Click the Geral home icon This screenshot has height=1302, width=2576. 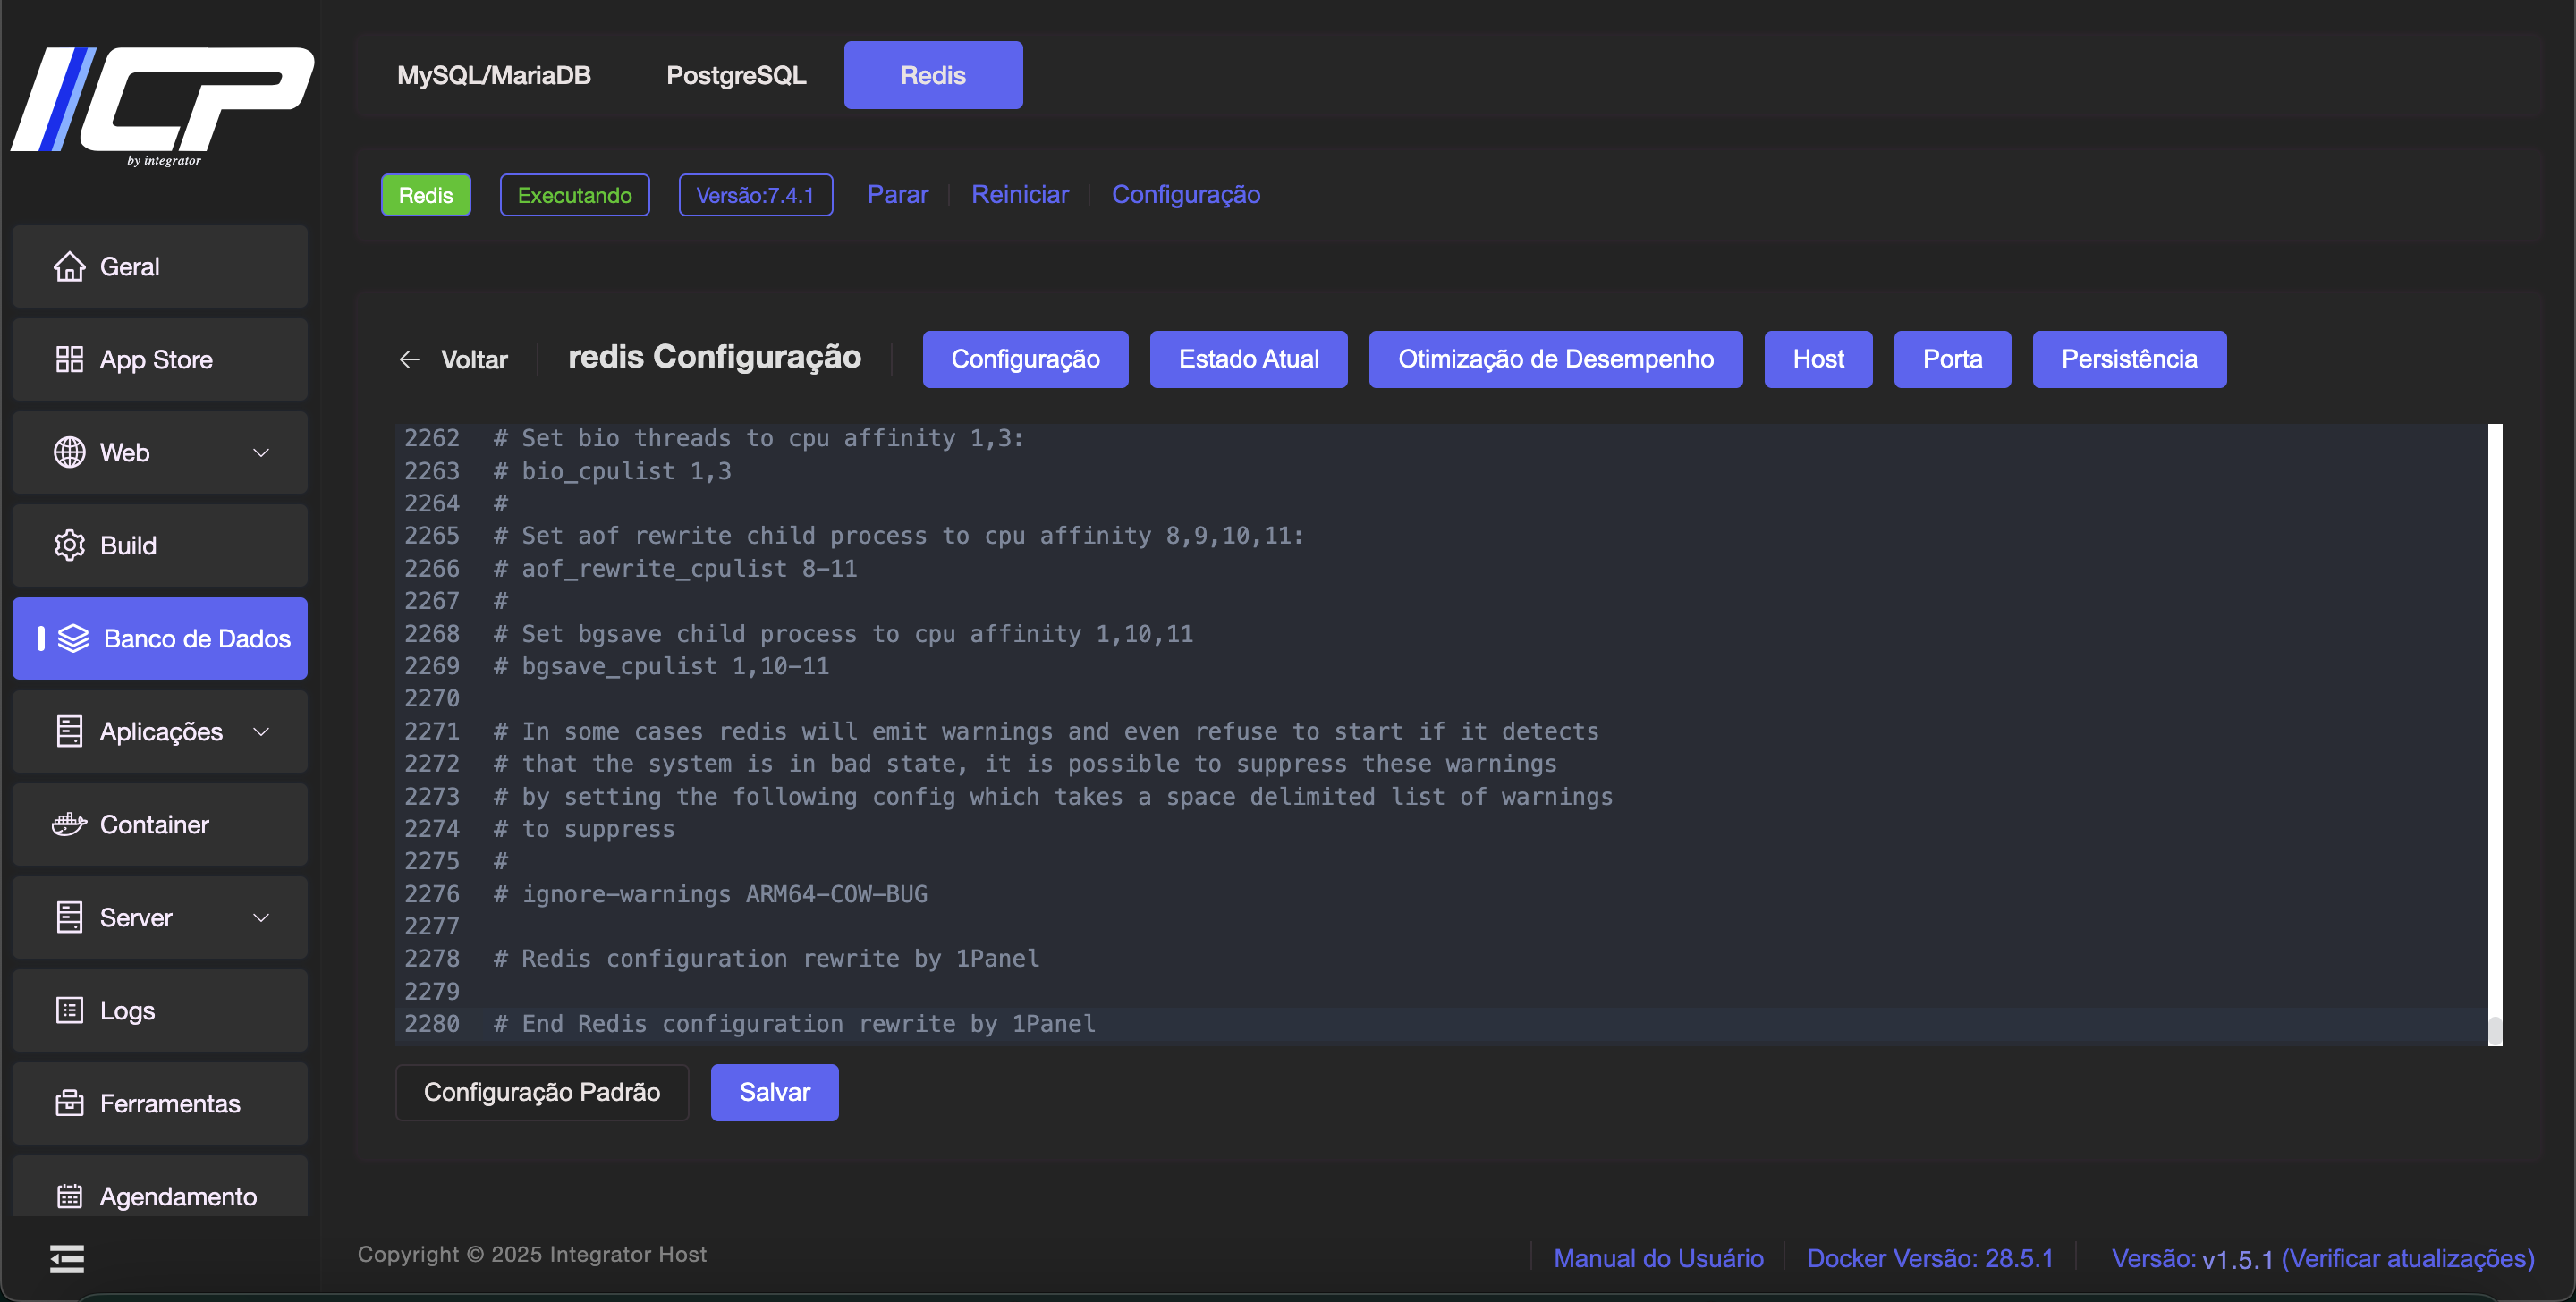coord(69,267)
